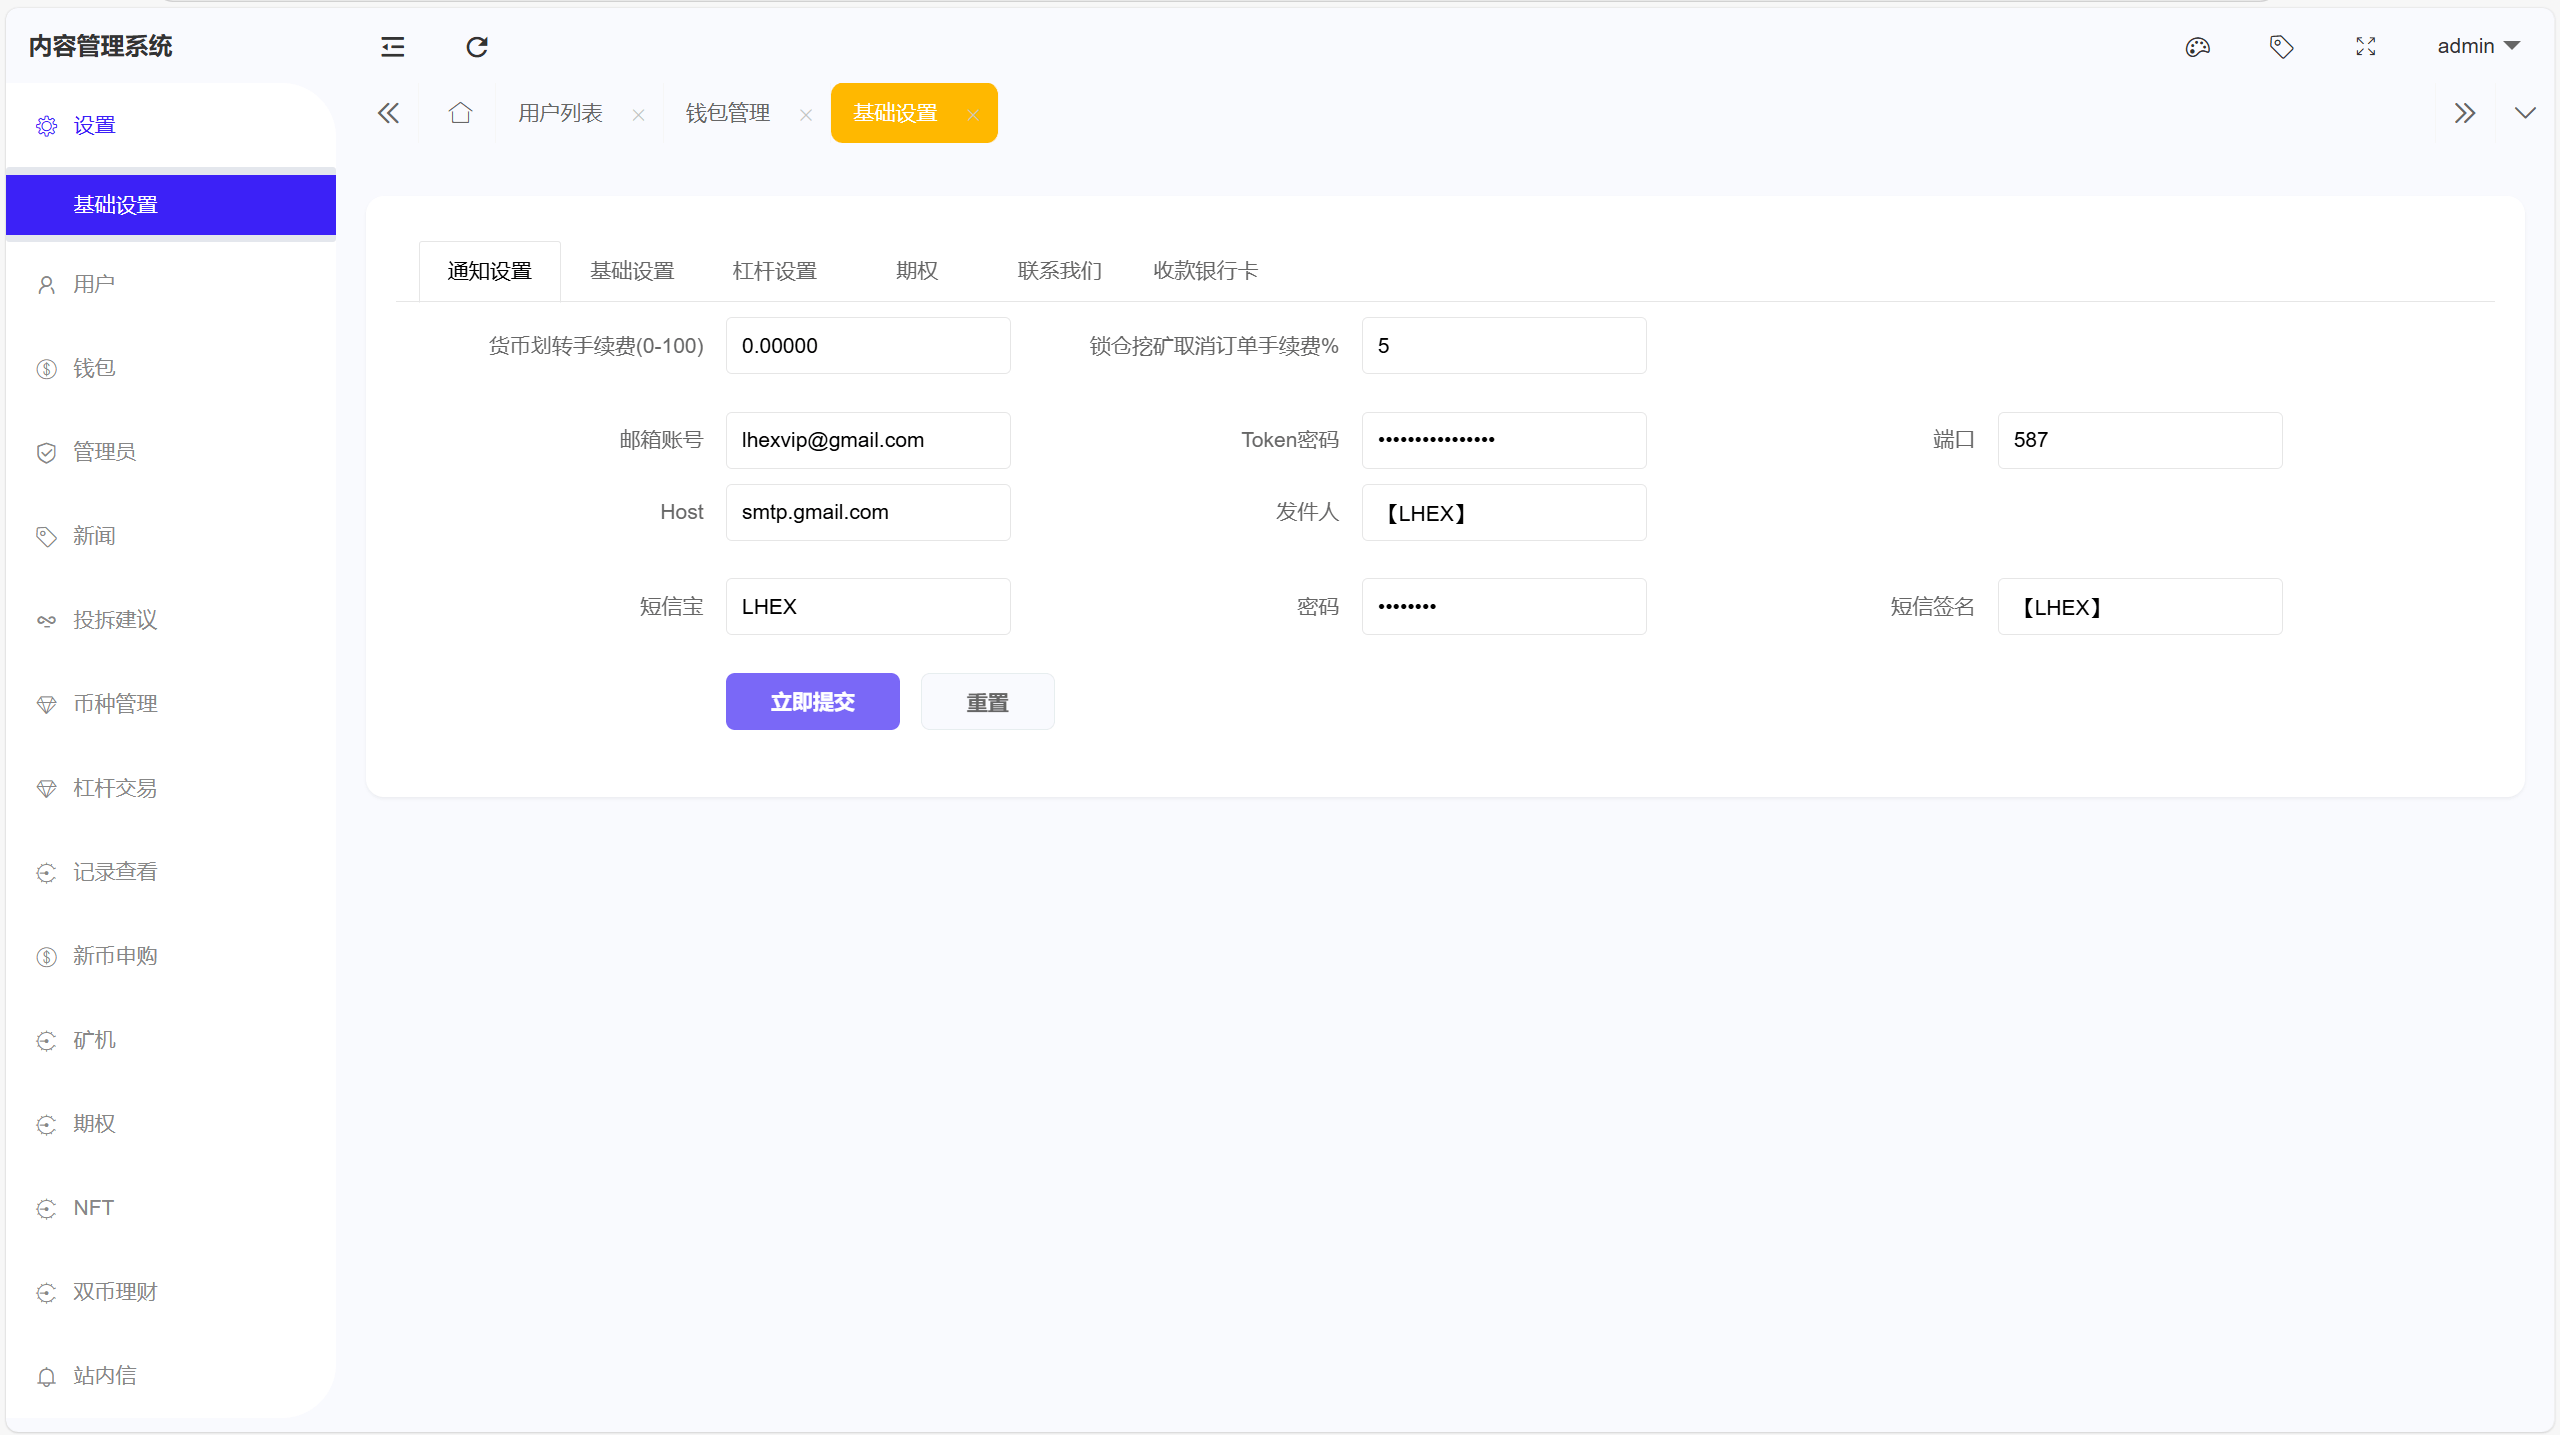The width and height of the screenshot is (2560, 1435).
Task: Open the 矿机 sidebar section
Action: click(93, 1040)
